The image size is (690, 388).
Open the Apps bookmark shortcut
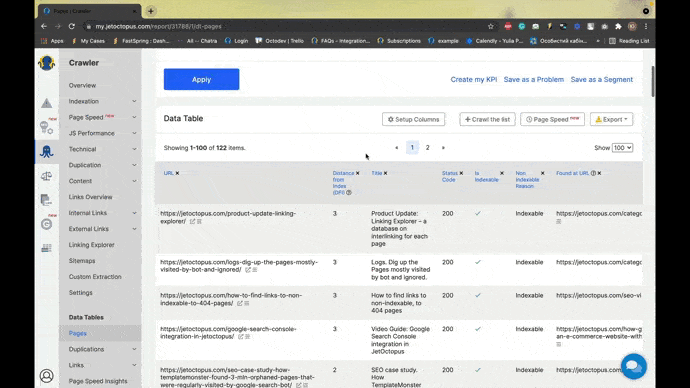pos(52,41)
